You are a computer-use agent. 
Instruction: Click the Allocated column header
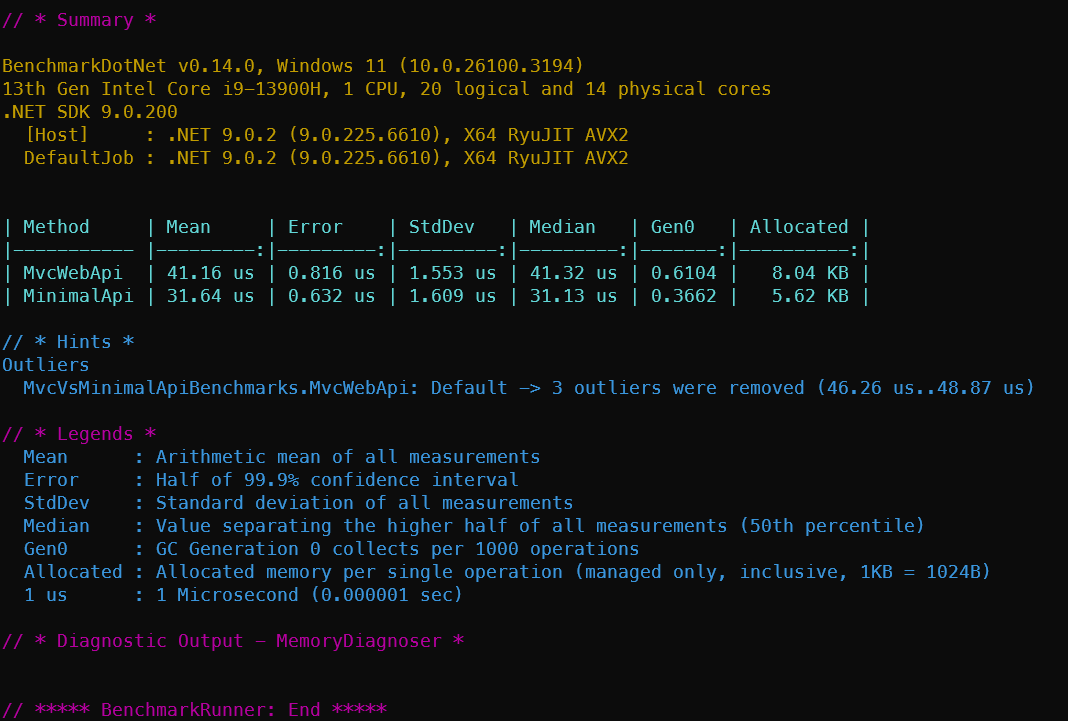tap(799, 227)
